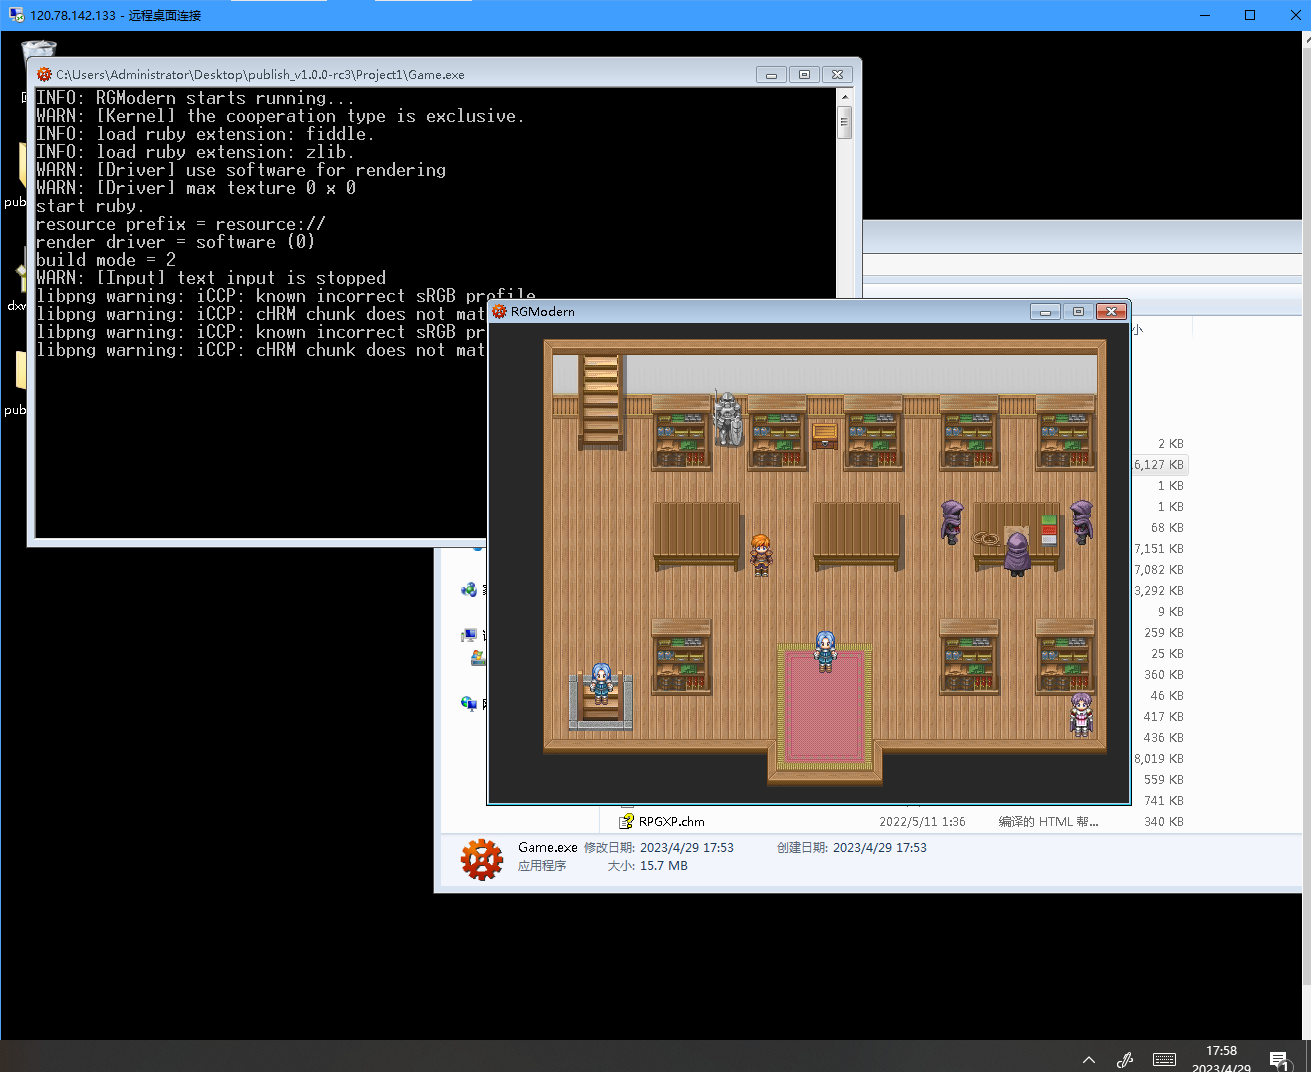1311x1072 pixels.
Task: Click the hooded figure right of the table
Action: tap(1082, 522)
